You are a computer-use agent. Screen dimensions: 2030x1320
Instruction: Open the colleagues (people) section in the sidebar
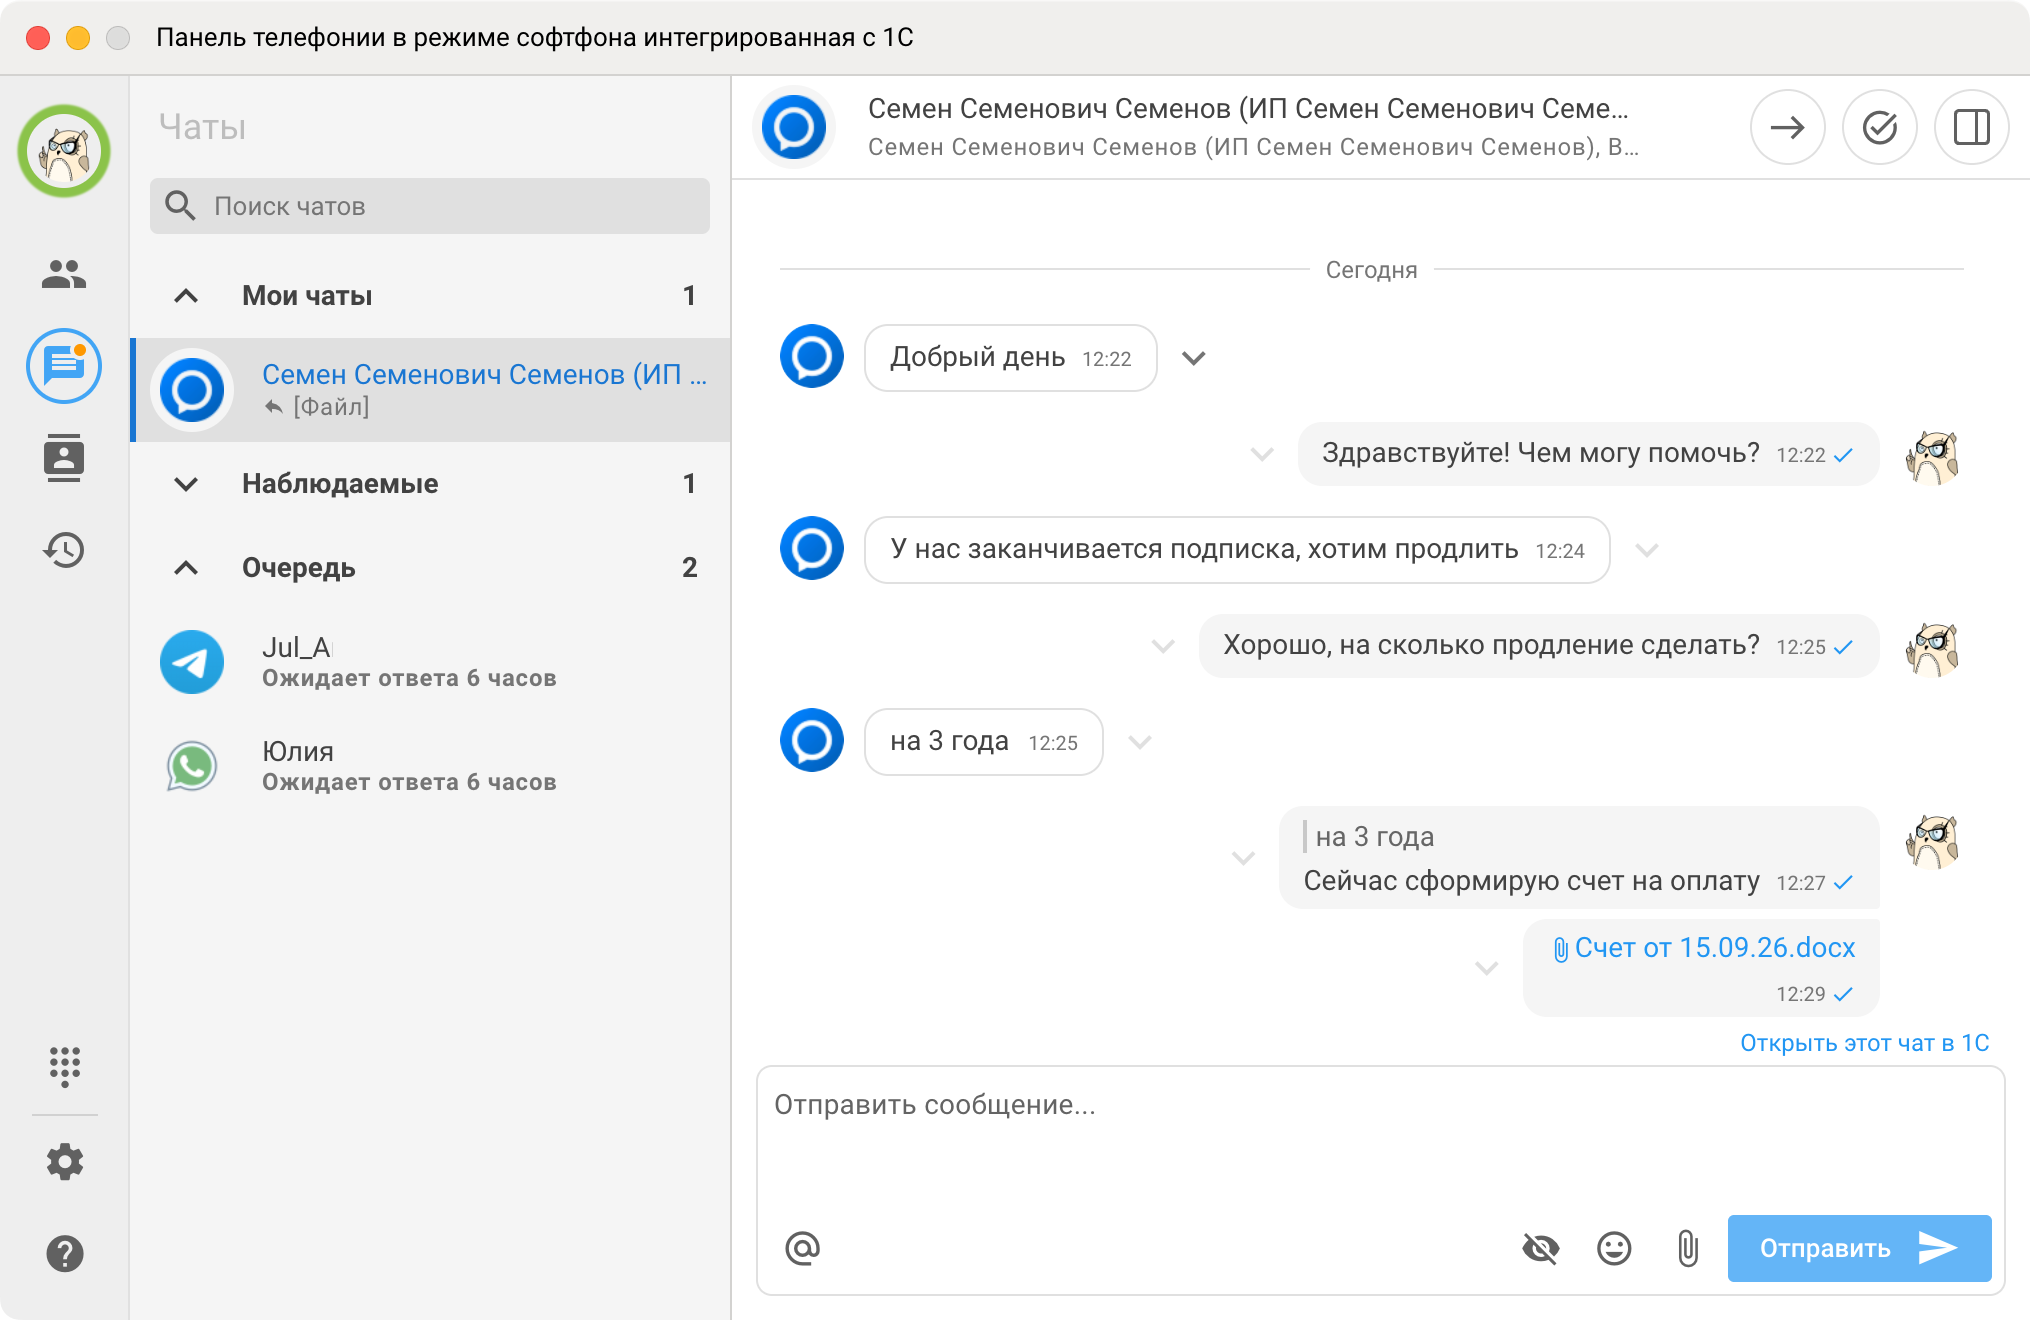click(64, 273)
